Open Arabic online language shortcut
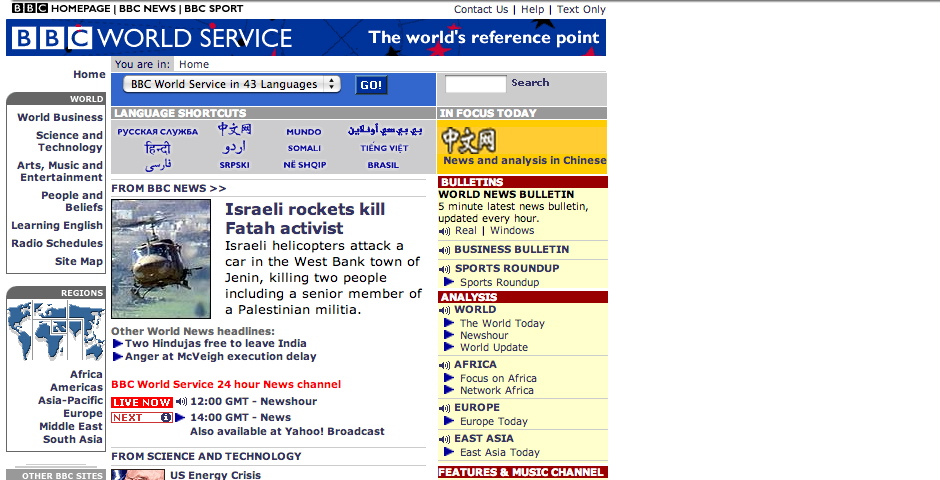 [x=384, y=130]
